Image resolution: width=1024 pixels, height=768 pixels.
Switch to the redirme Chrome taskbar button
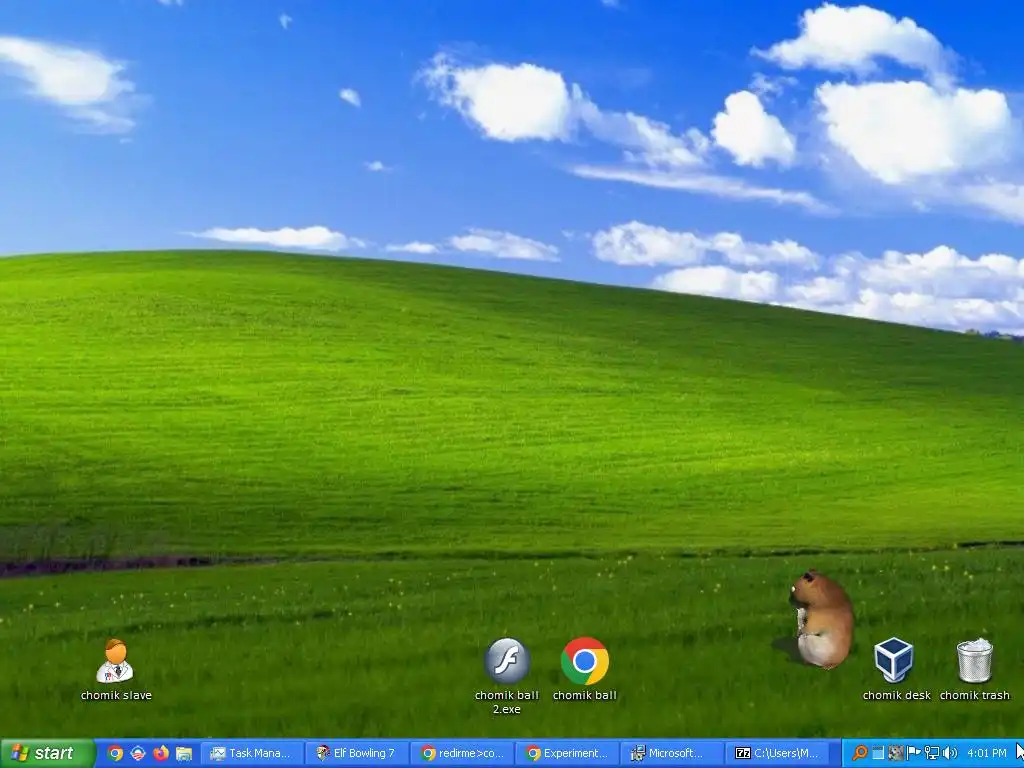(x=462, y=753)
